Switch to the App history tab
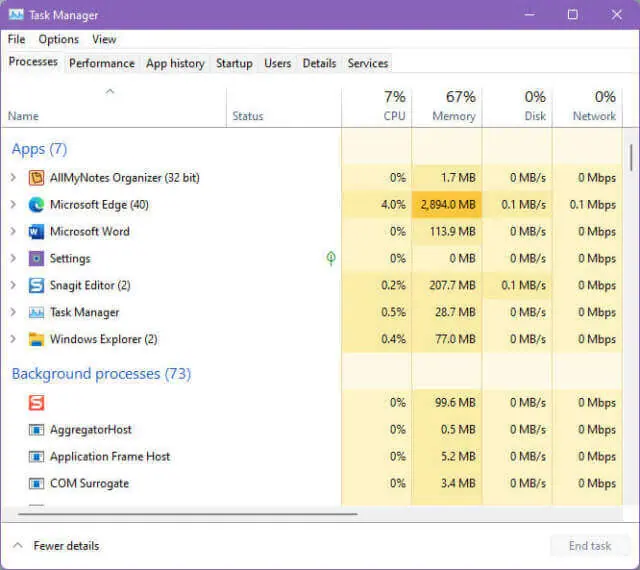Viewport: 640px width, 570px height. pos(175,64)
